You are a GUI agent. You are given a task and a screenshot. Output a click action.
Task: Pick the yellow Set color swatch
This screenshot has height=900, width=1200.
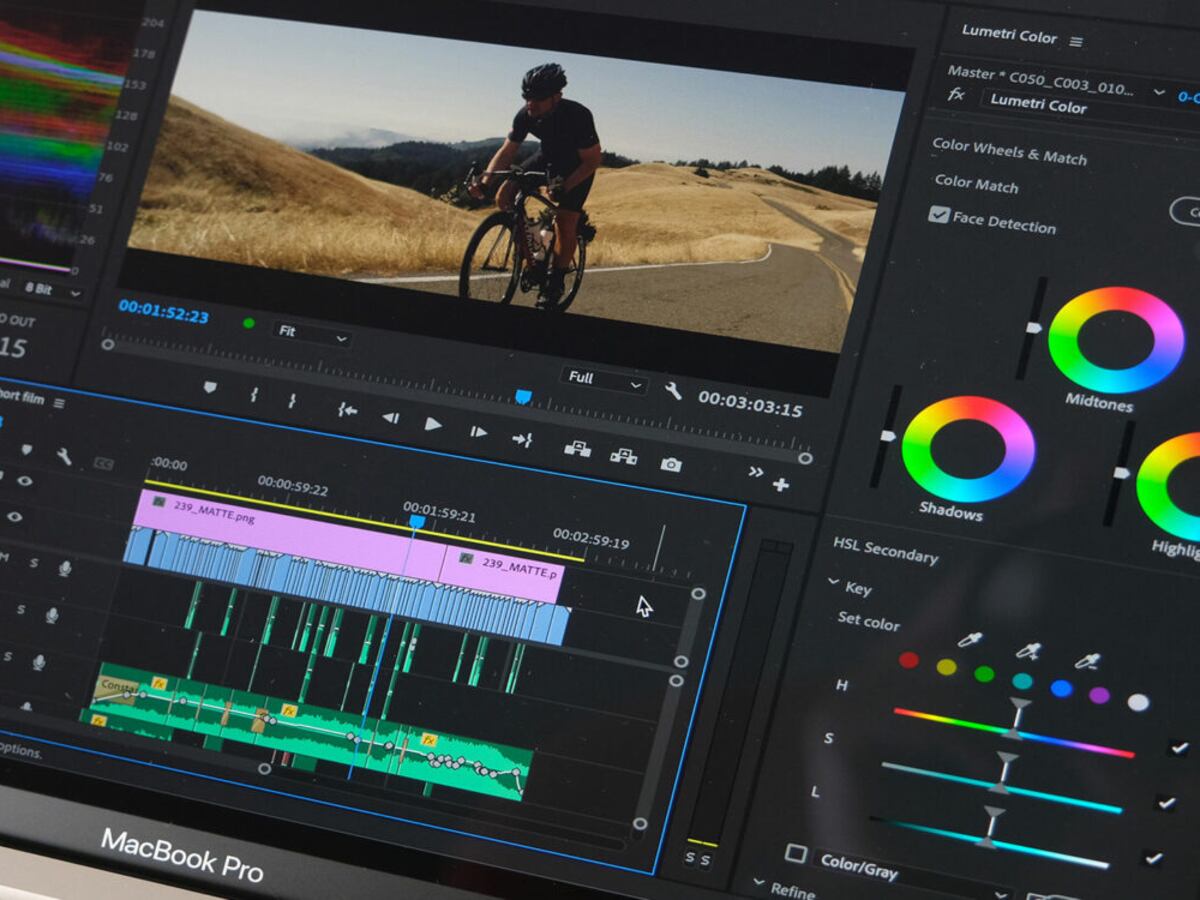[946, 667]
